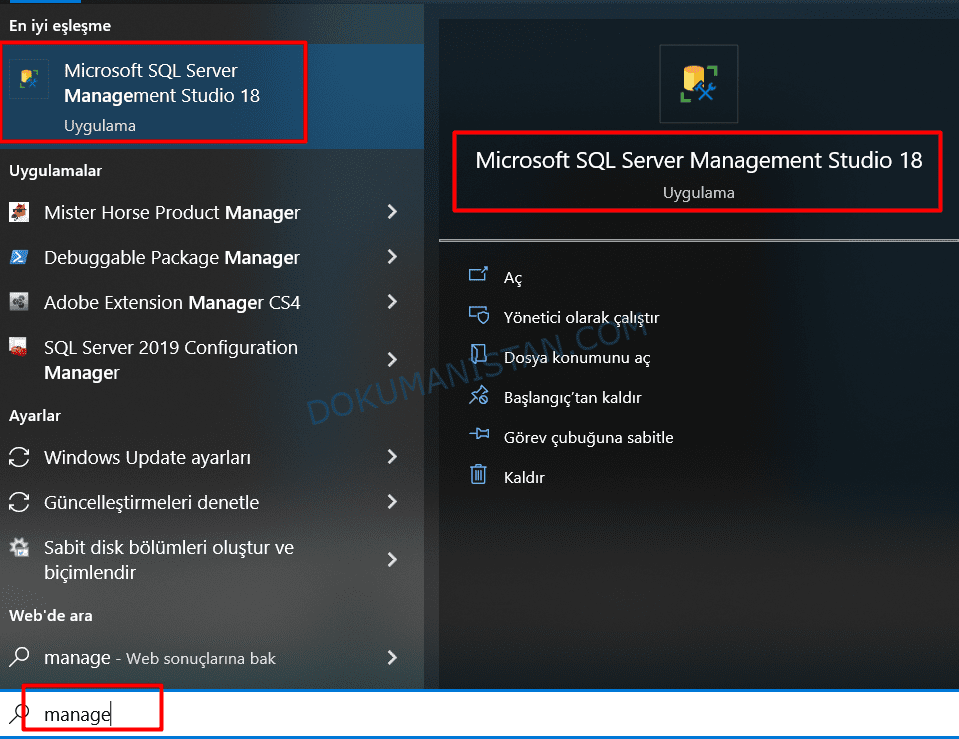The width and height of the screenshot is (959, 739).
Task: Expand SQL Server 2019 Configuration Manager arrow
Action: coord(392,359)
